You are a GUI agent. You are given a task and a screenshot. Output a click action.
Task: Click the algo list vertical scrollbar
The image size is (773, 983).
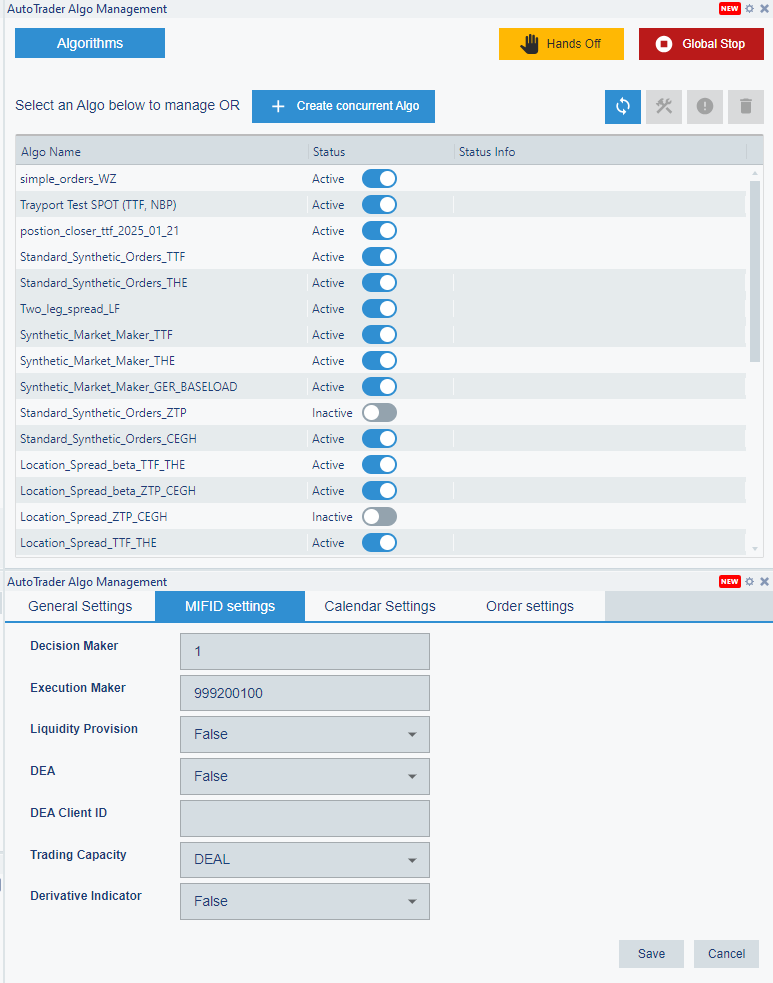(x=755, y=270)
